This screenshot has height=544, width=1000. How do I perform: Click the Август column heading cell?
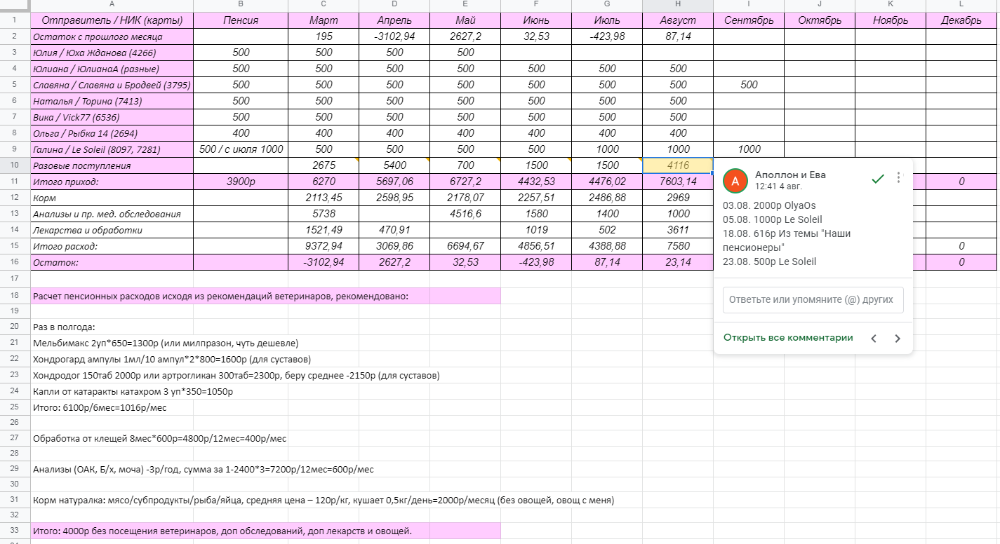[678, 20]
